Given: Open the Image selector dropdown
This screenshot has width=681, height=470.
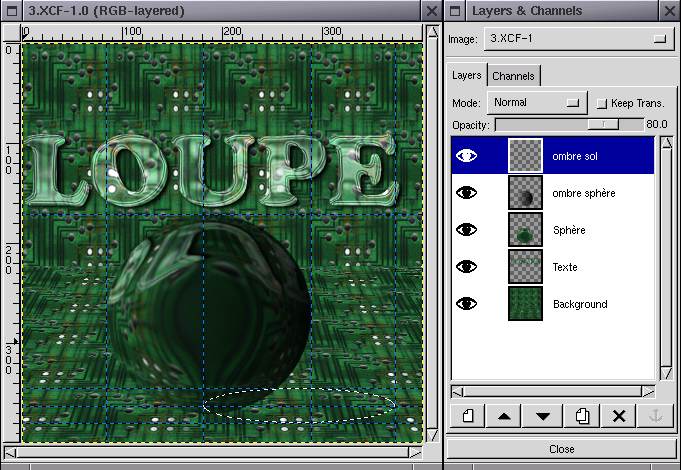Looking at the screenshot, I should point(577,39).
